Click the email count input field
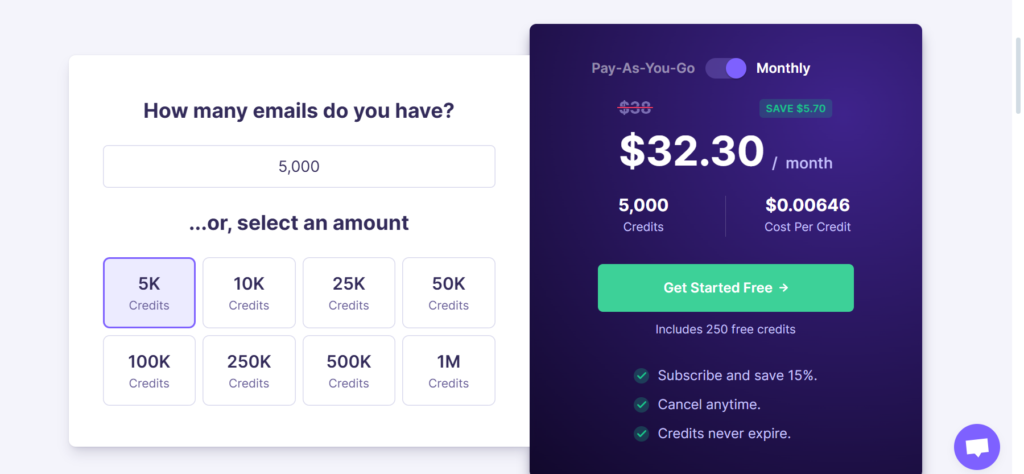The height and width of the screenshot is (474, 1024). point(299,166)
